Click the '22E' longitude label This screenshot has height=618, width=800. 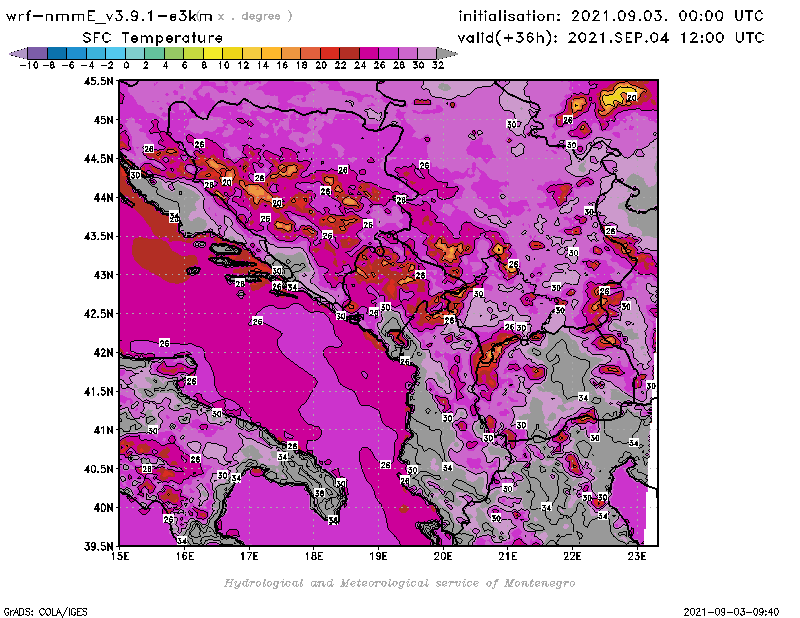pos(572,556)
